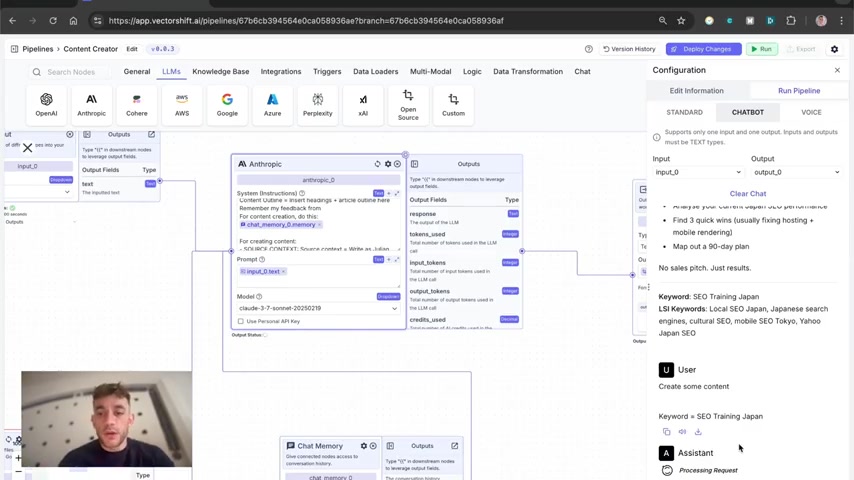The image size is (854, 480).
Task: Choose the Google LLM node
Action: pos(227,105)
